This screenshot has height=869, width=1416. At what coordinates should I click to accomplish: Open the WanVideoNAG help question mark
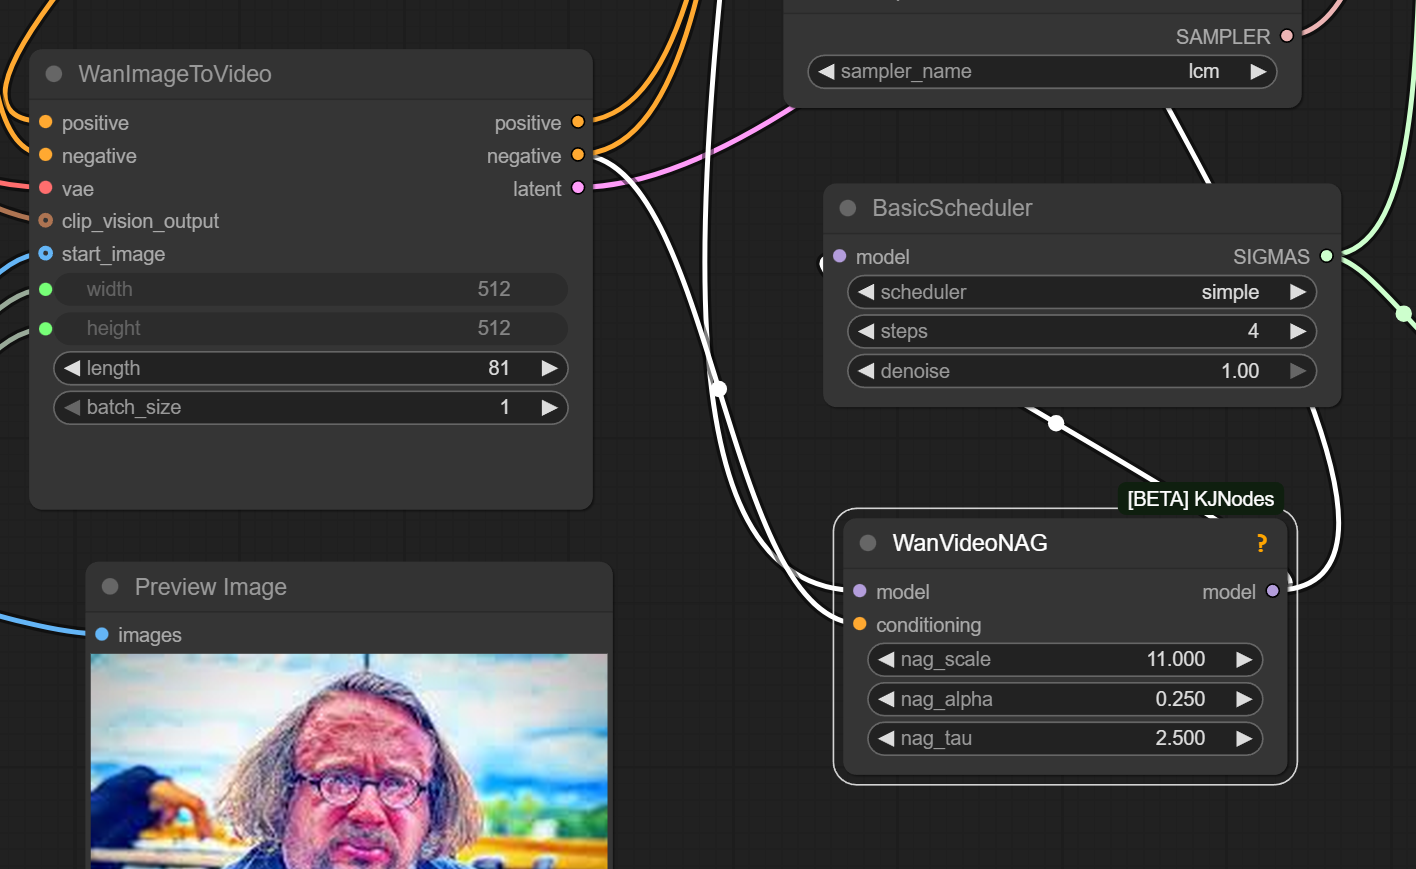[1262, 543]
